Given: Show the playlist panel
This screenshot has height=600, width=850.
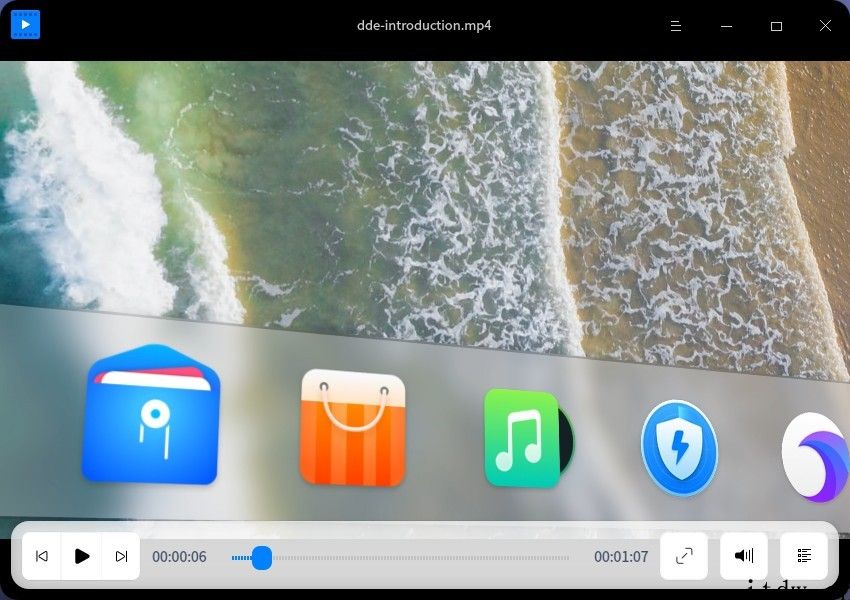Looking at the screenshot, I should (x=804, y=556).
